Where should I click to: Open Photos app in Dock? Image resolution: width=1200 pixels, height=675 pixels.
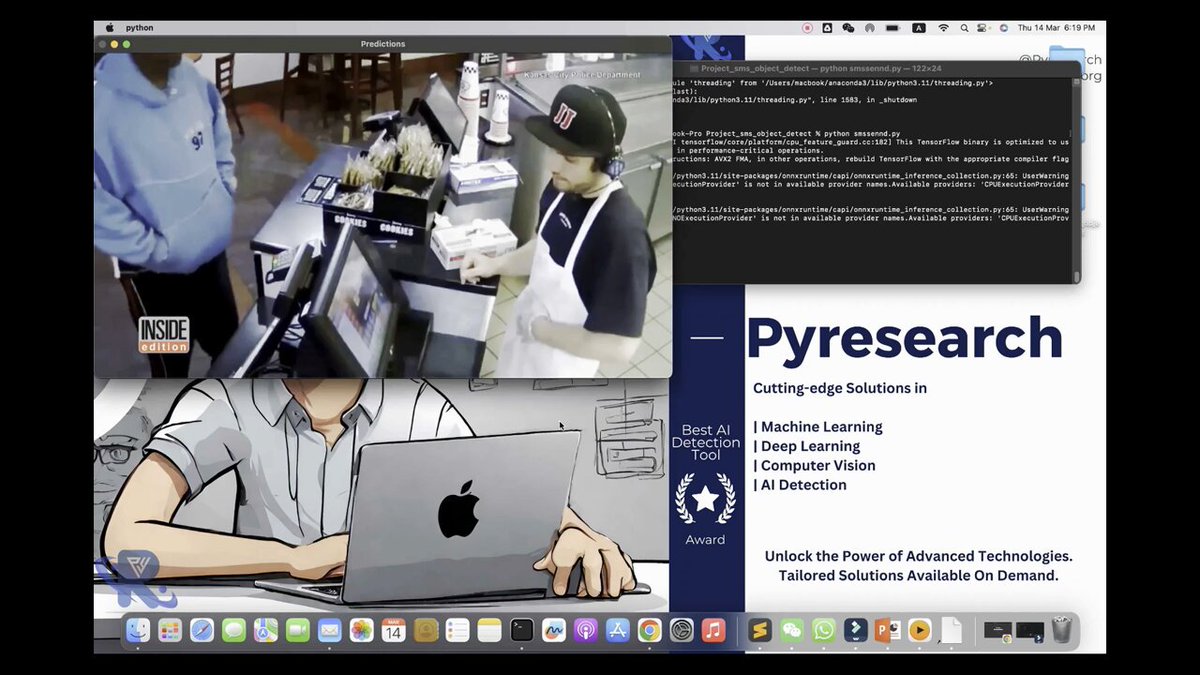pyautogui.click(x=362, y=630)
